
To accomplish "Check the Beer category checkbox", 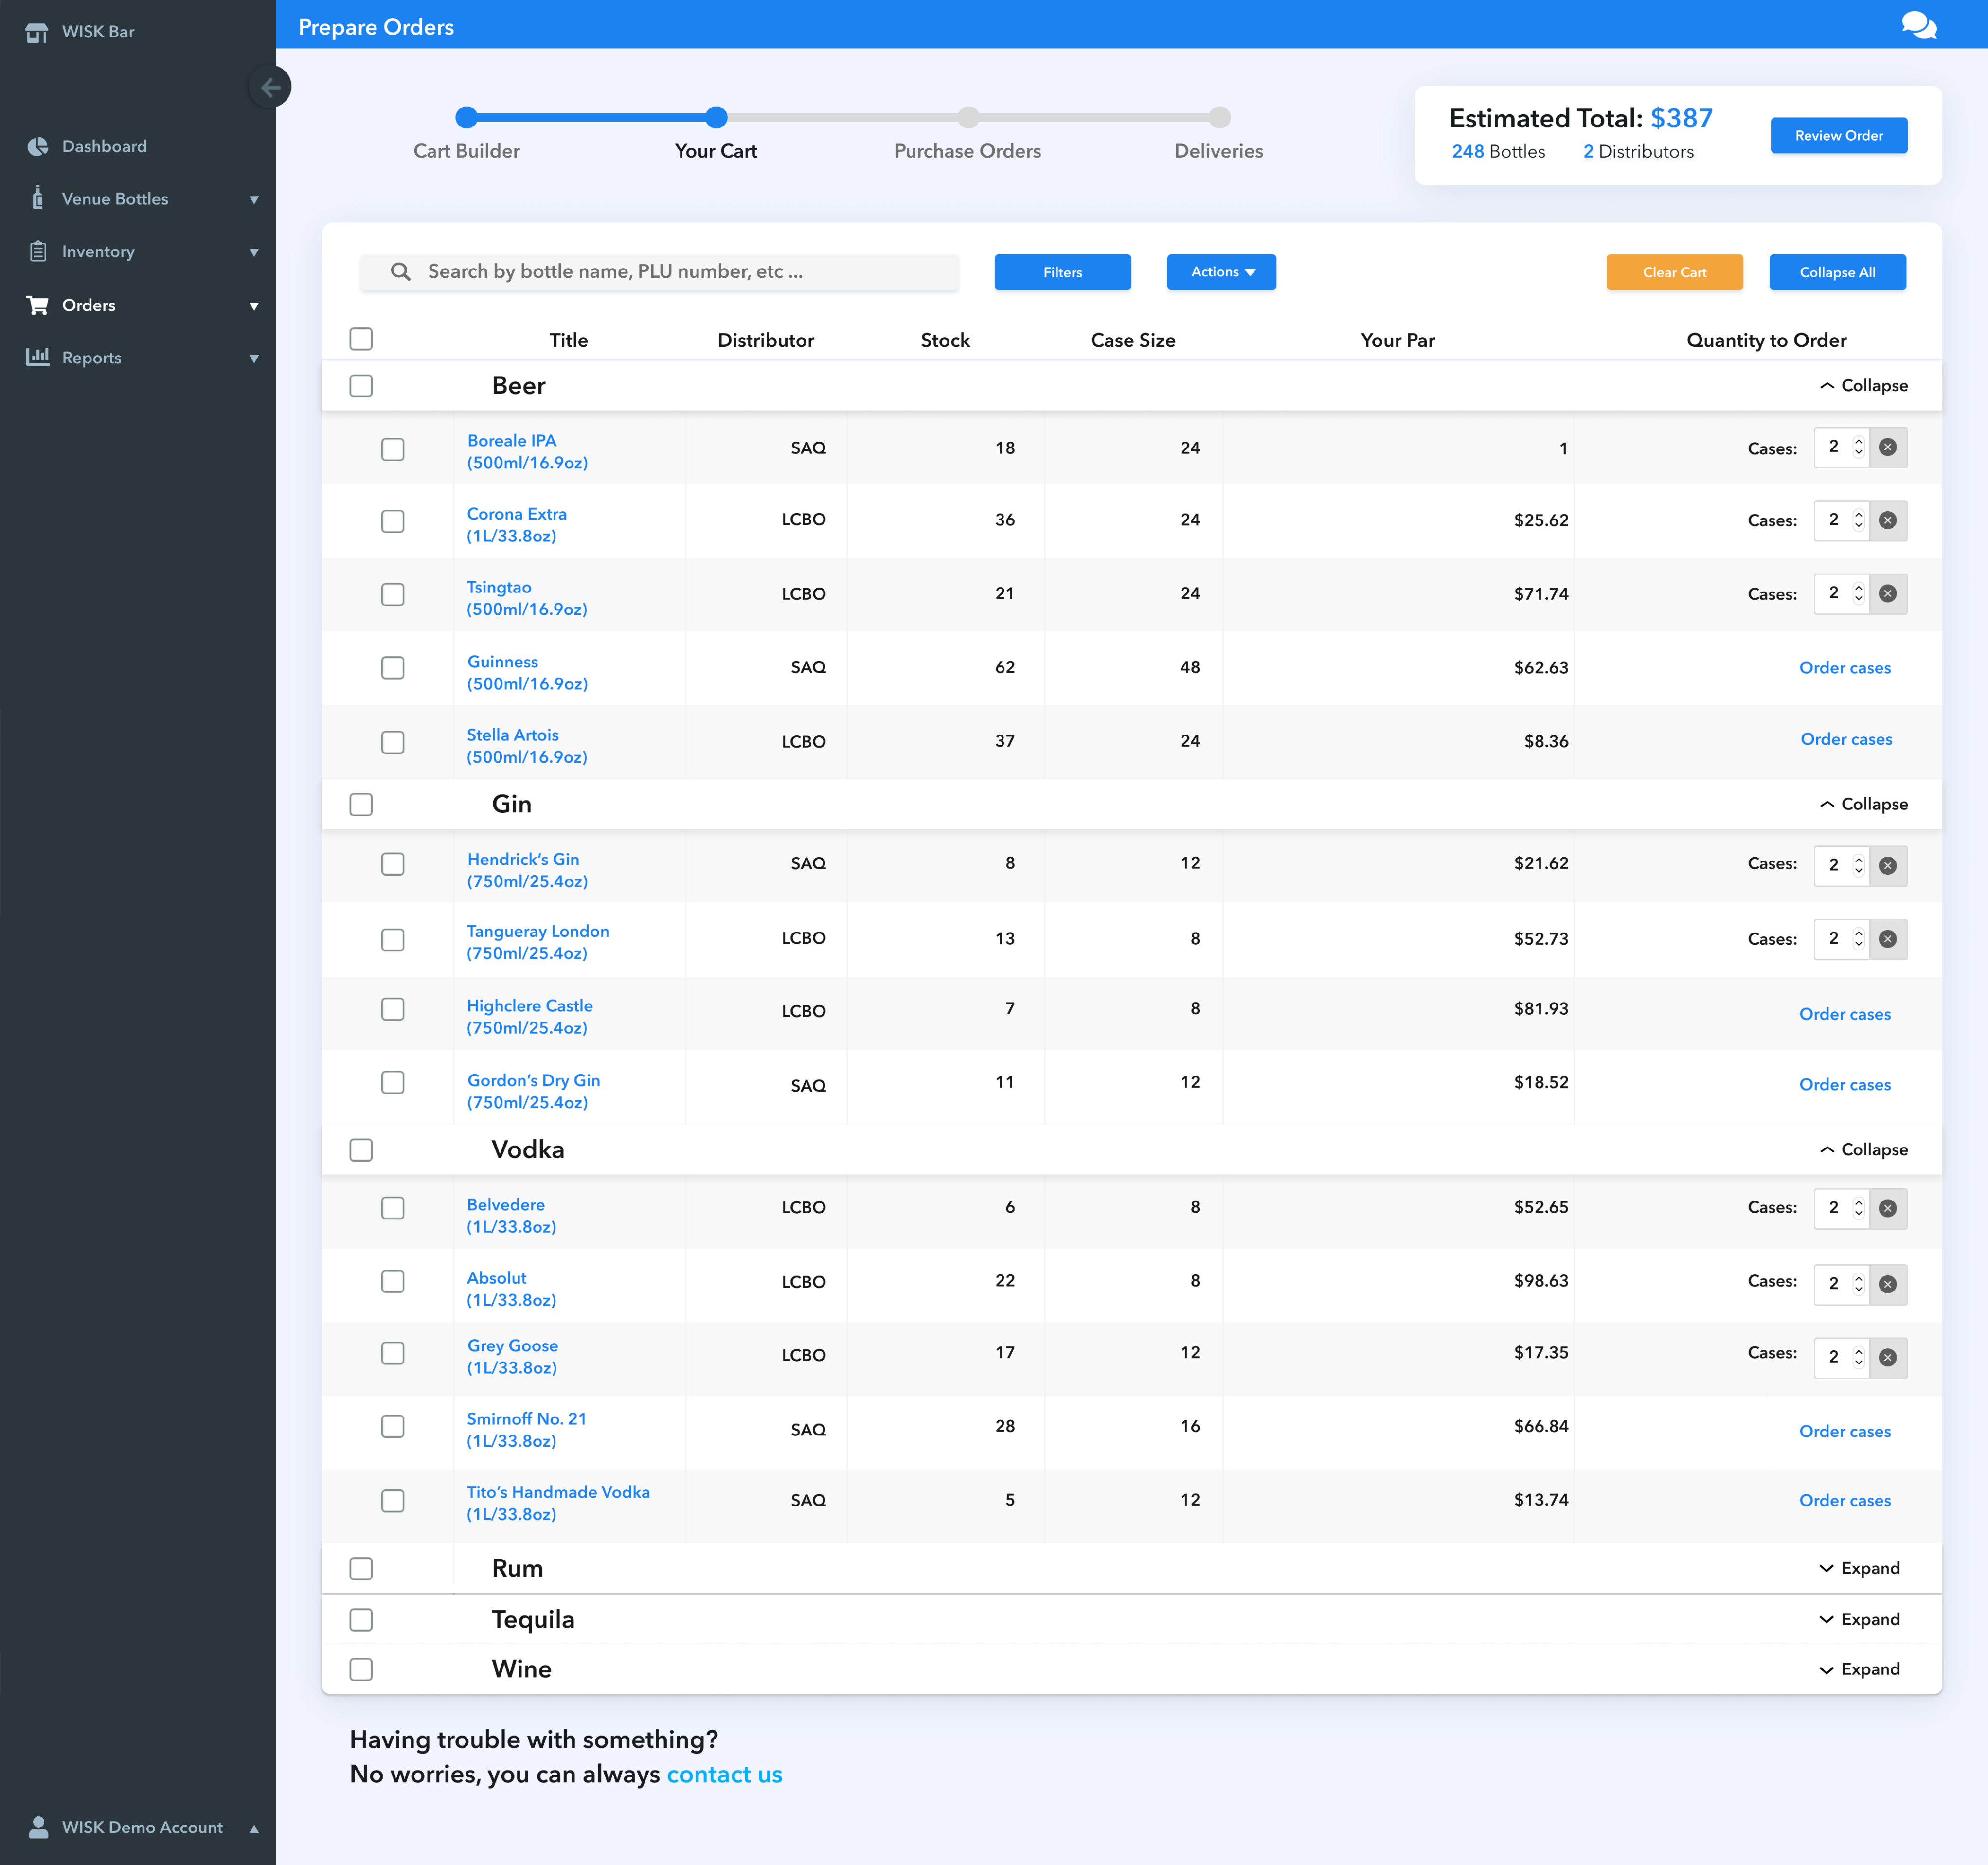I will pos(361,386).
